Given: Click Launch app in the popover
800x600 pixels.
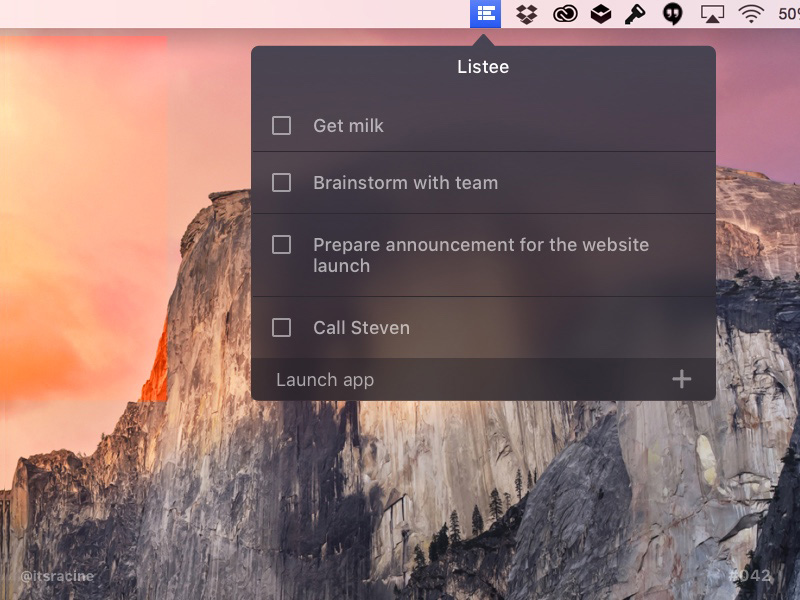Looking at the screenshot, I should coord(325,379).
